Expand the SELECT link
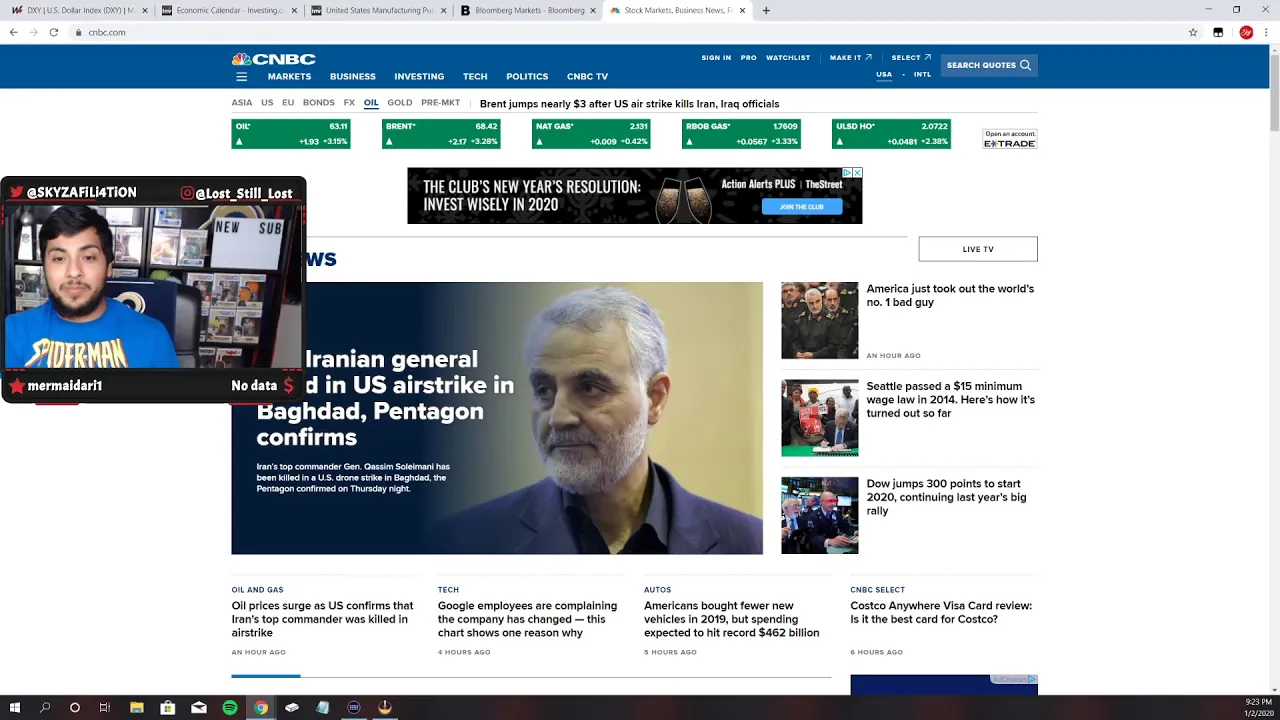This screenshot has height=720, width=1280. click(x=911, y=58)
